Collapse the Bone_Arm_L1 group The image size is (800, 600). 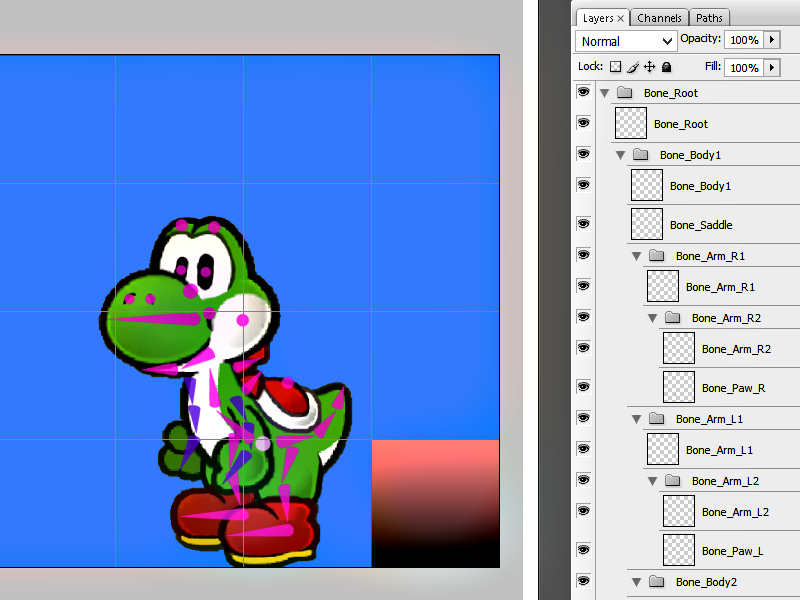pos(636,419)
